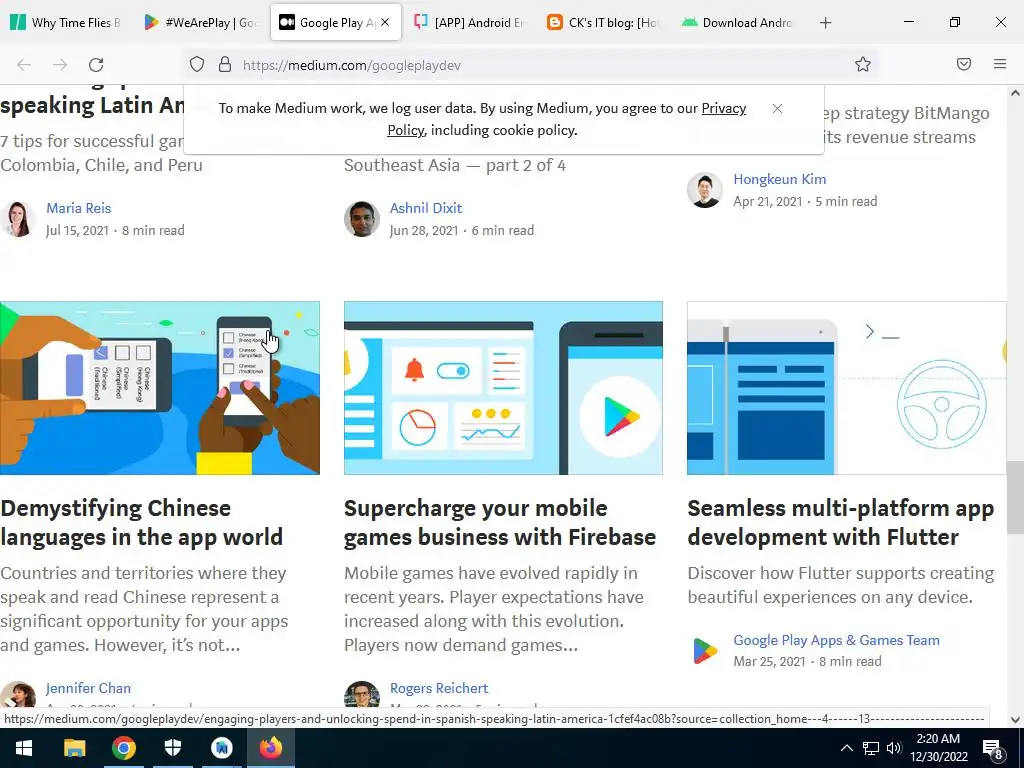Open a new tab with the plus button
Image resolution: width=1024 pixels, height=768 pixels.
(825, 23)
